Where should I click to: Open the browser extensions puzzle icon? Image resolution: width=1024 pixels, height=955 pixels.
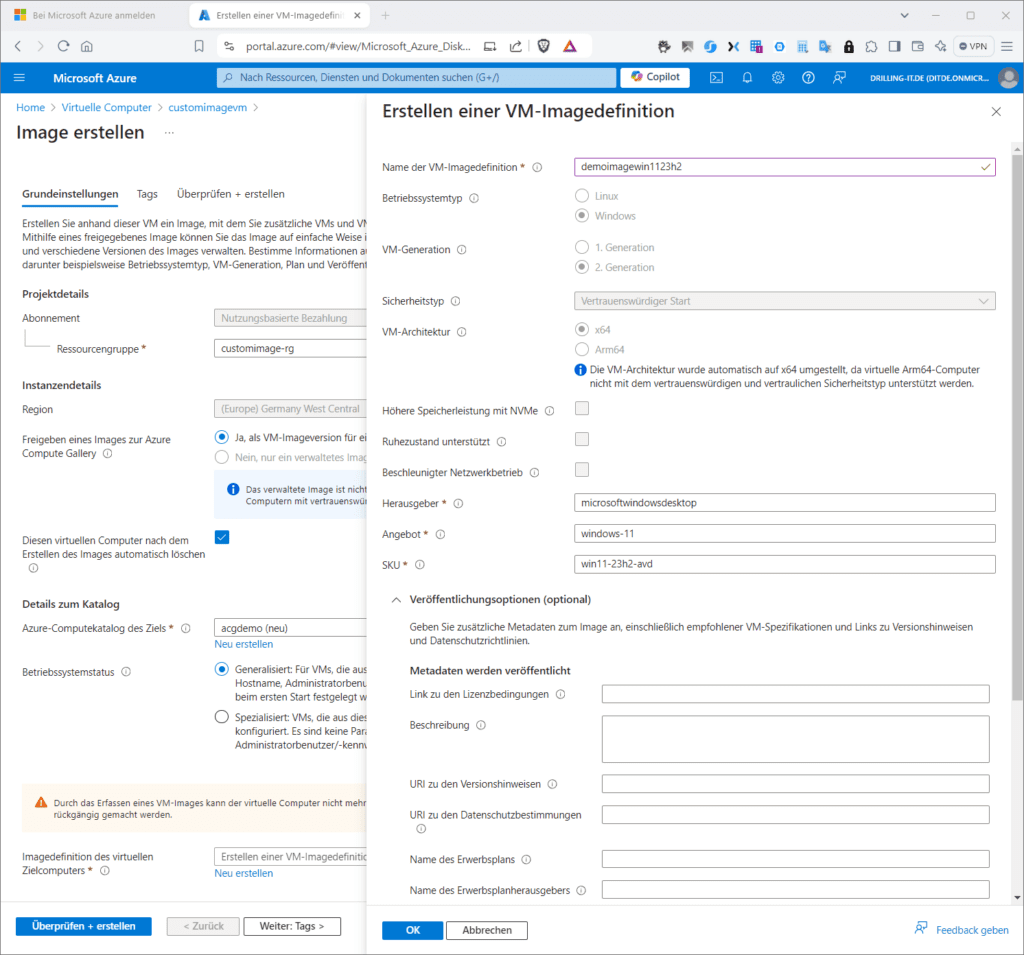(x=871, y=46)
